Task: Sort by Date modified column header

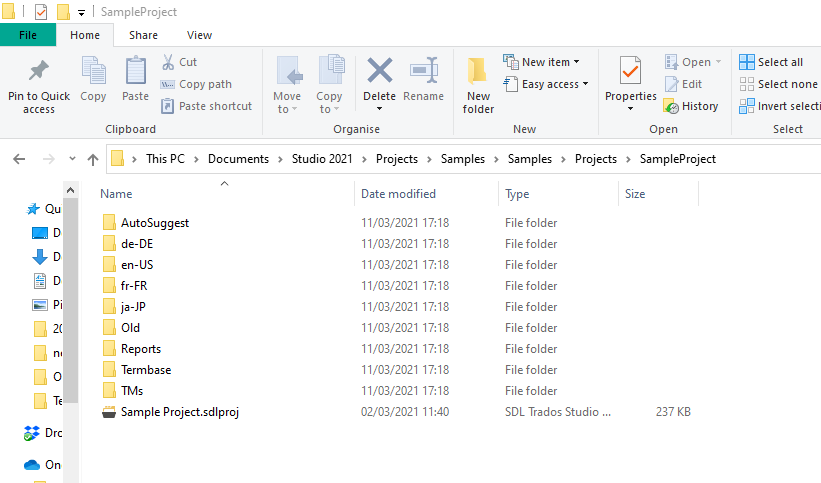Action: click(398, 194)
